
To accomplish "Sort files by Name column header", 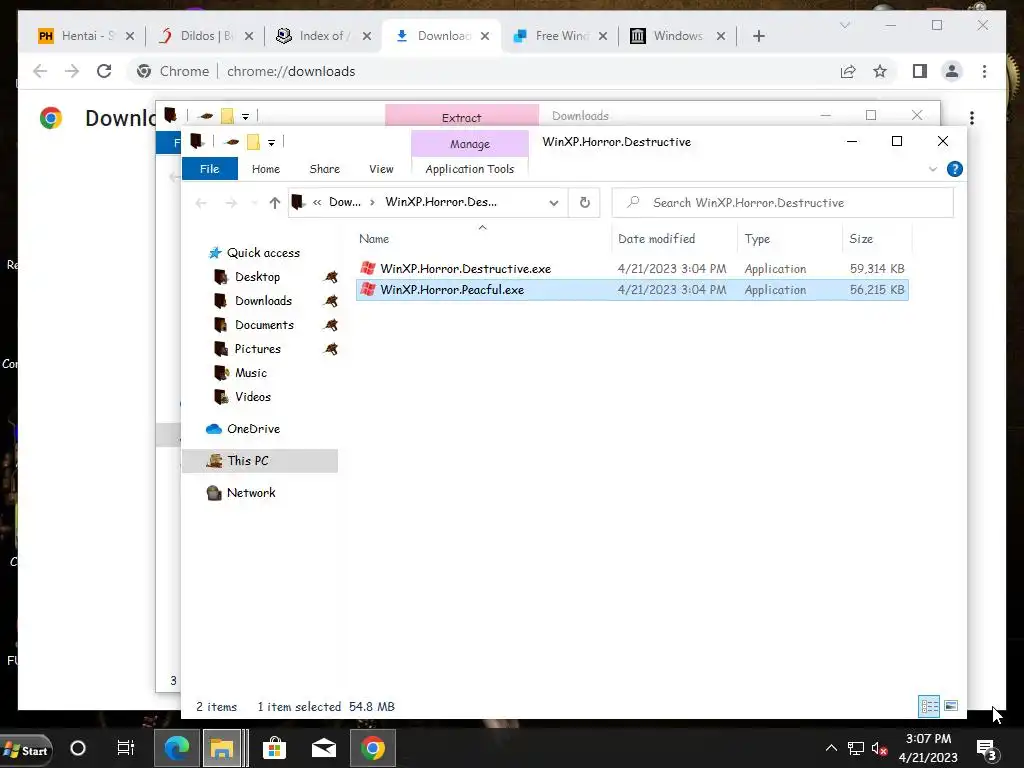I will click(x=374, y=239).
